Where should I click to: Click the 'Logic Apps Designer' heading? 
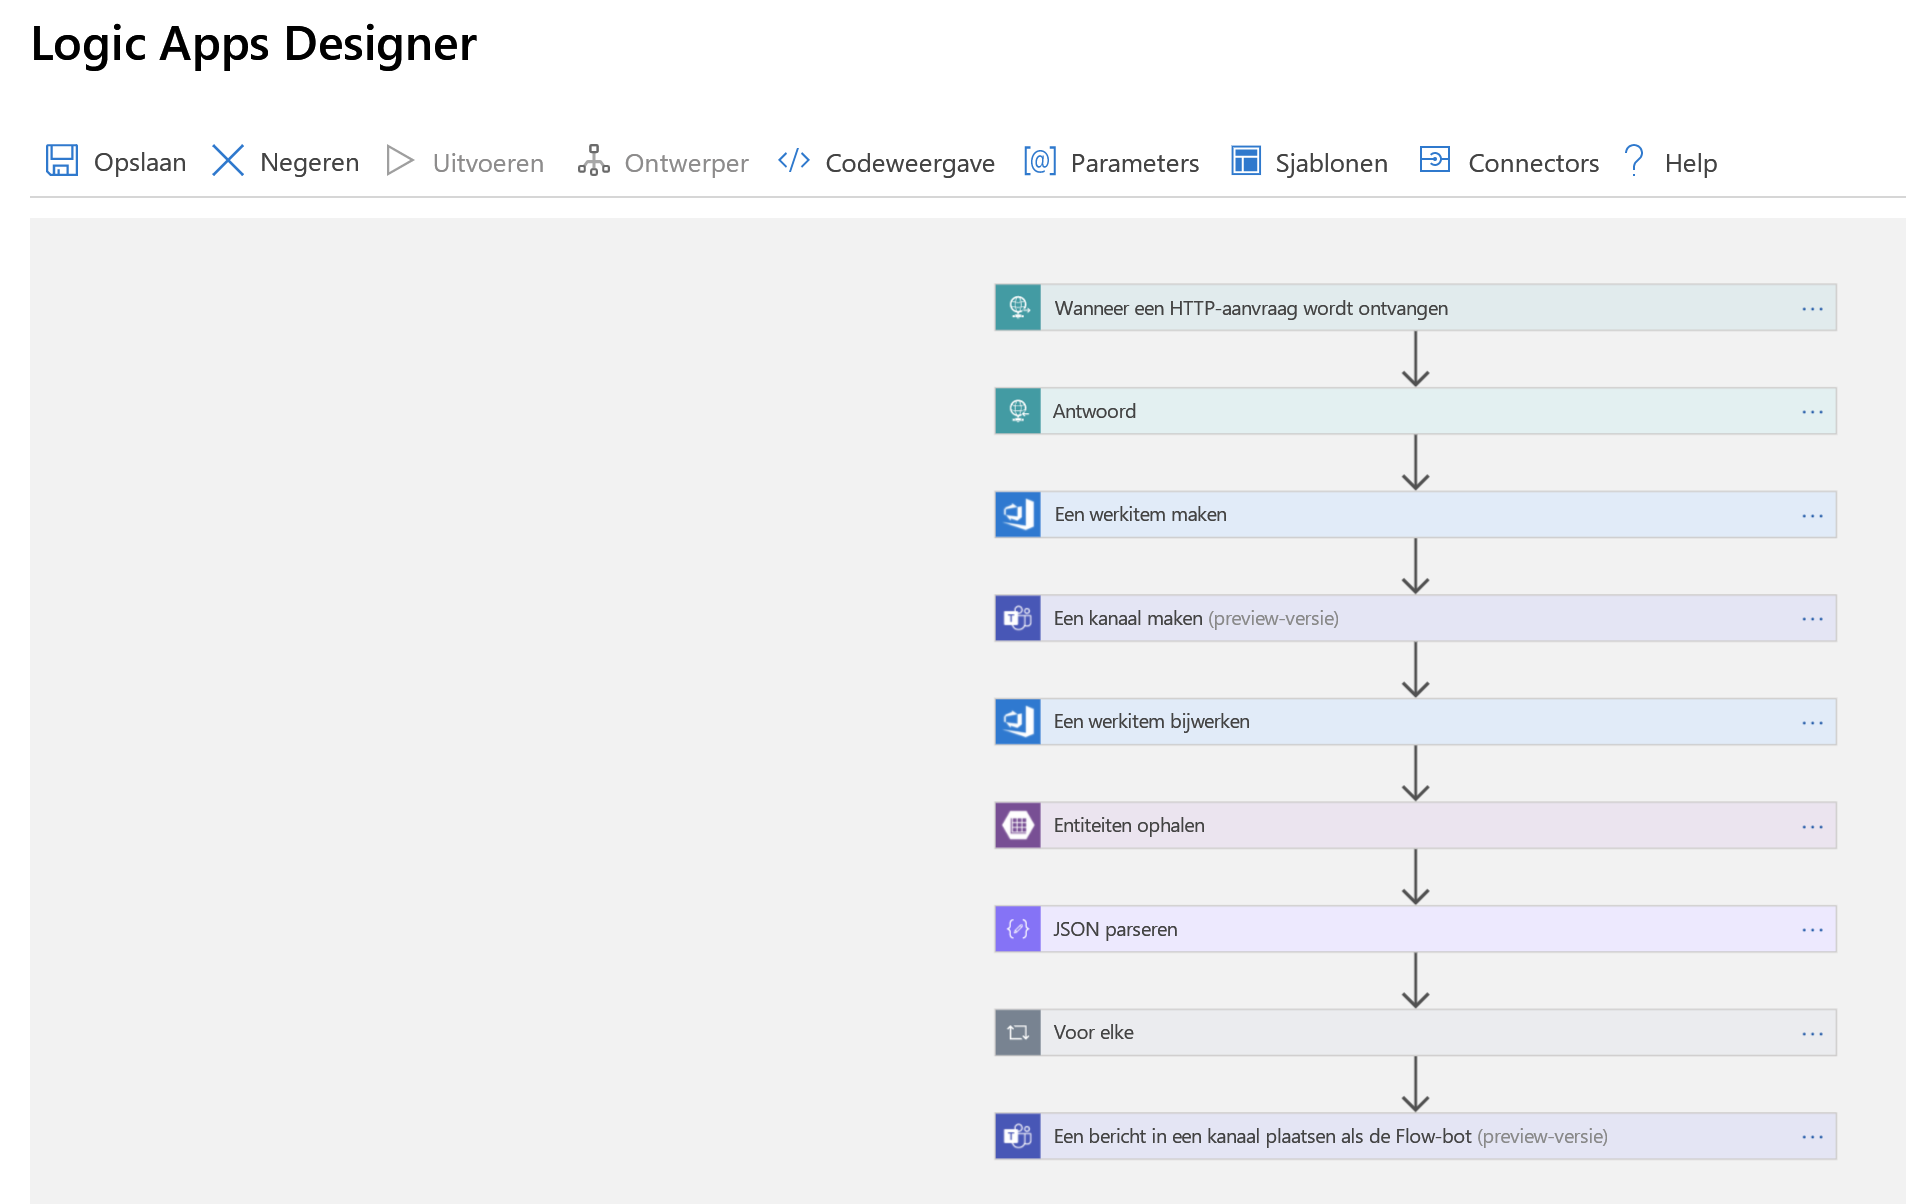254,44
